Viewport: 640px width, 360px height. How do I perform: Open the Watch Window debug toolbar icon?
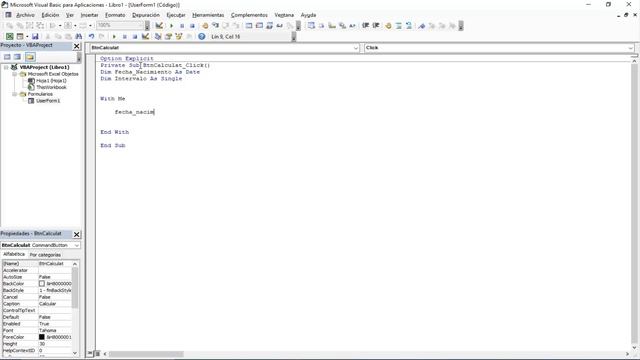269,26
